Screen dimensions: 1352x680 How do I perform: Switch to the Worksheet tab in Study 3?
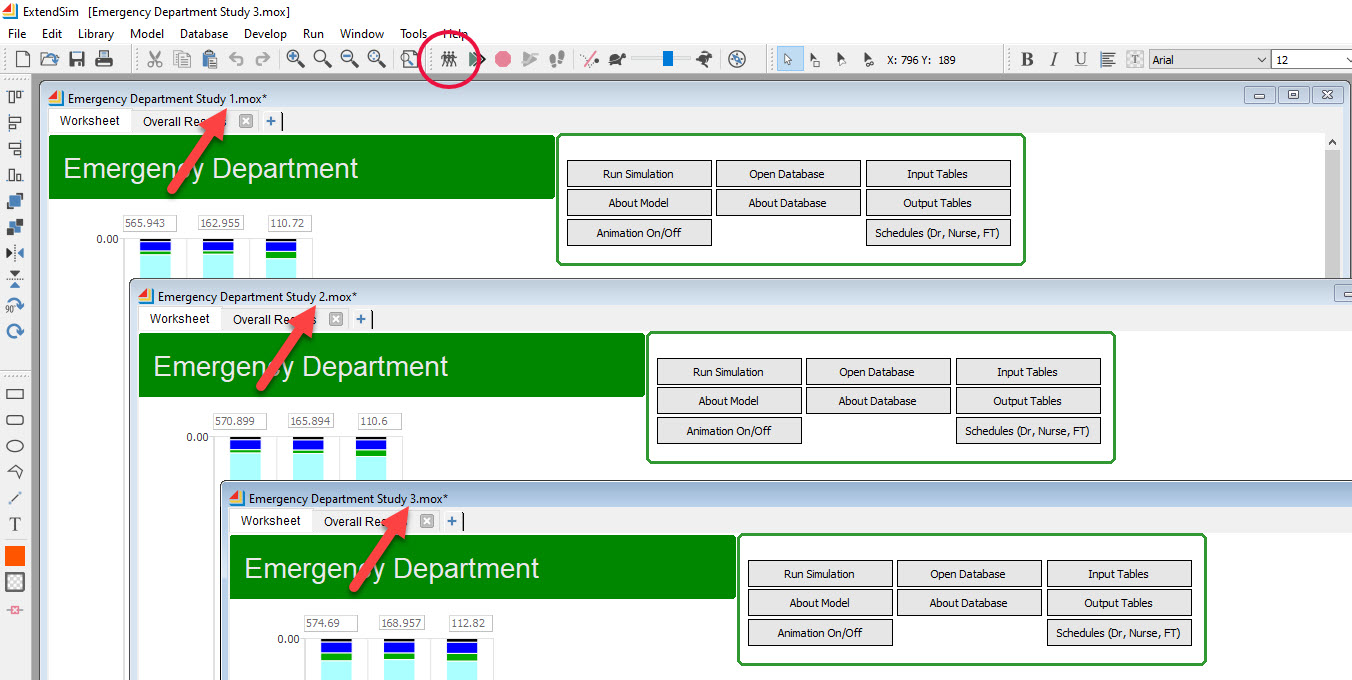(270, 520)
